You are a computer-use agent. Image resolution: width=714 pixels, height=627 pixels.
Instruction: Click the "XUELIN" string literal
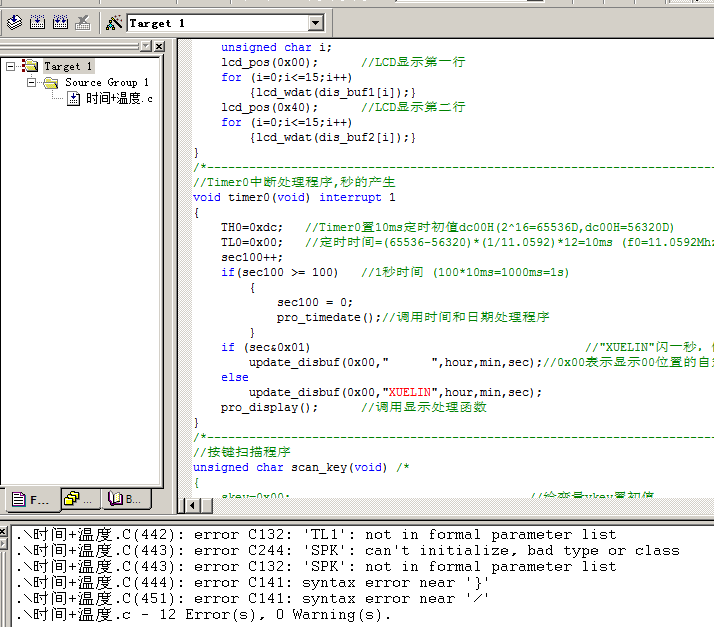coord(410,393)
